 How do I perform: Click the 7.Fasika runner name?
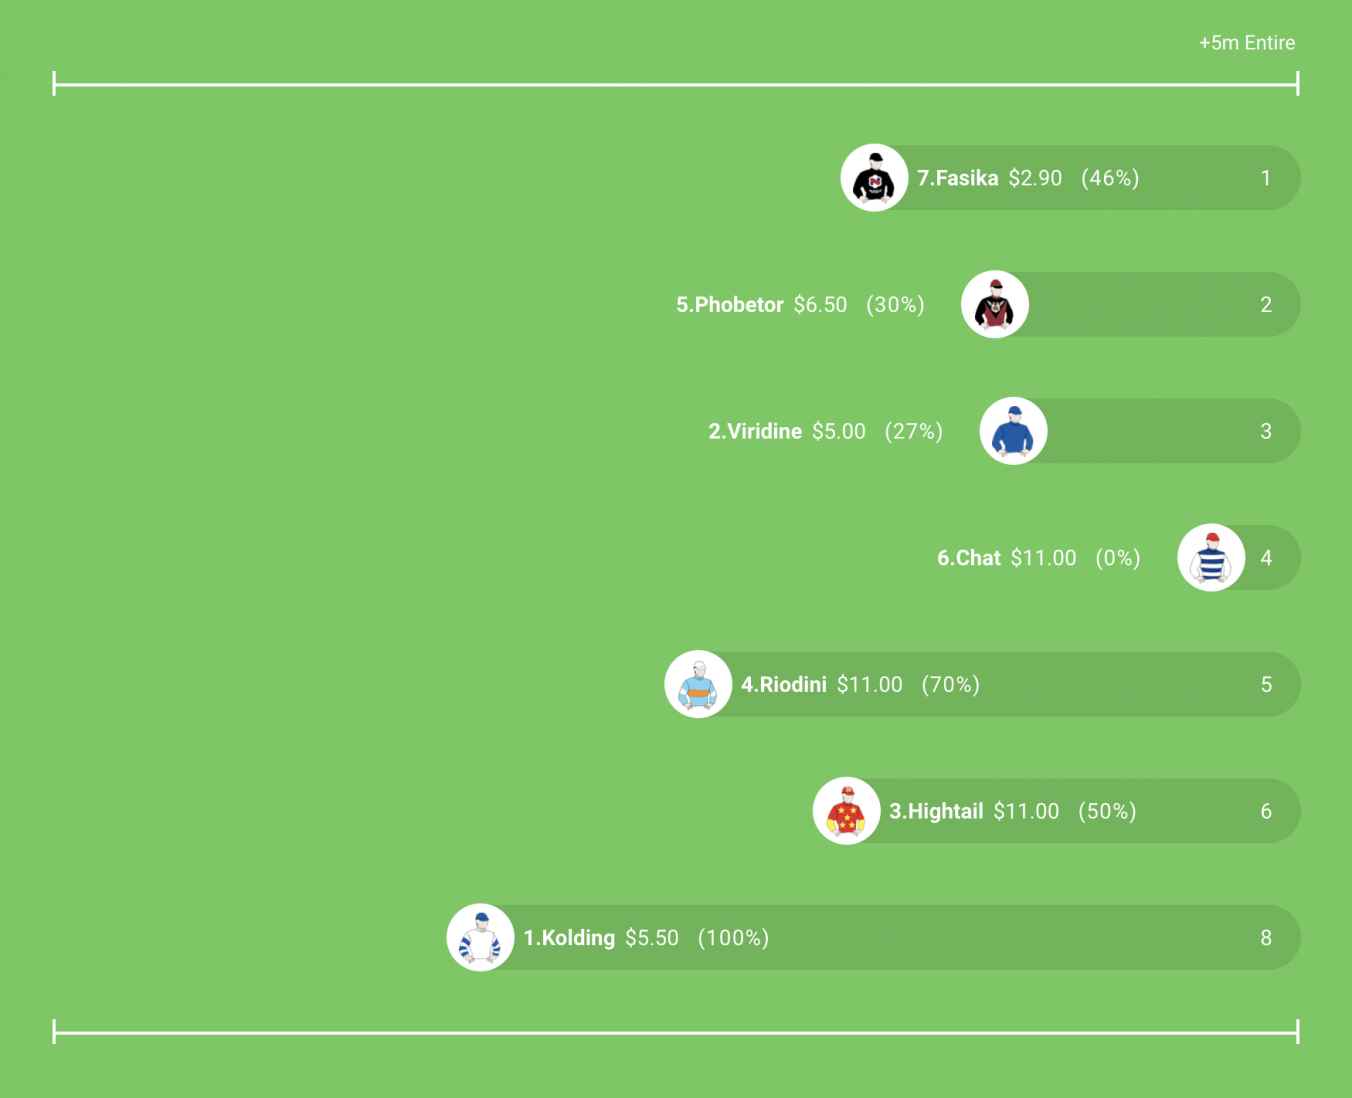(958, 178)
